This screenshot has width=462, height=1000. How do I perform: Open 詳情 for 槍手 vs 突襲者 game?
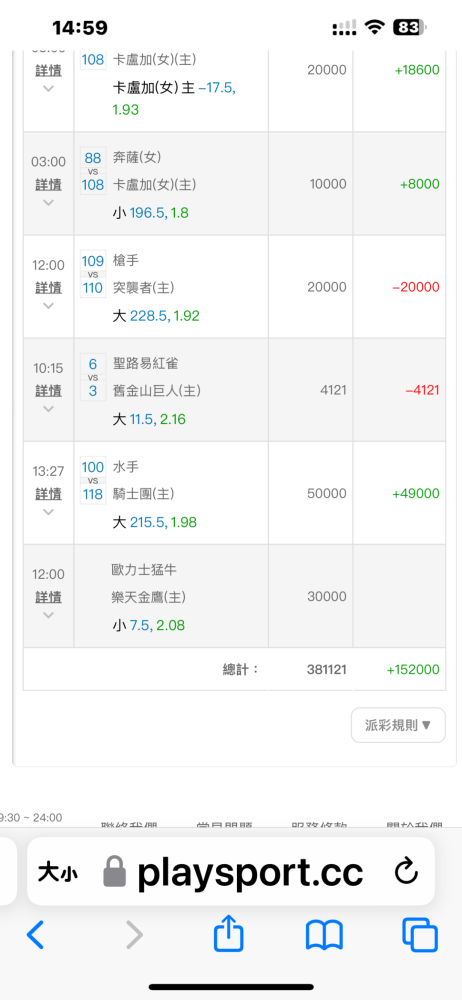coord(48,287)
